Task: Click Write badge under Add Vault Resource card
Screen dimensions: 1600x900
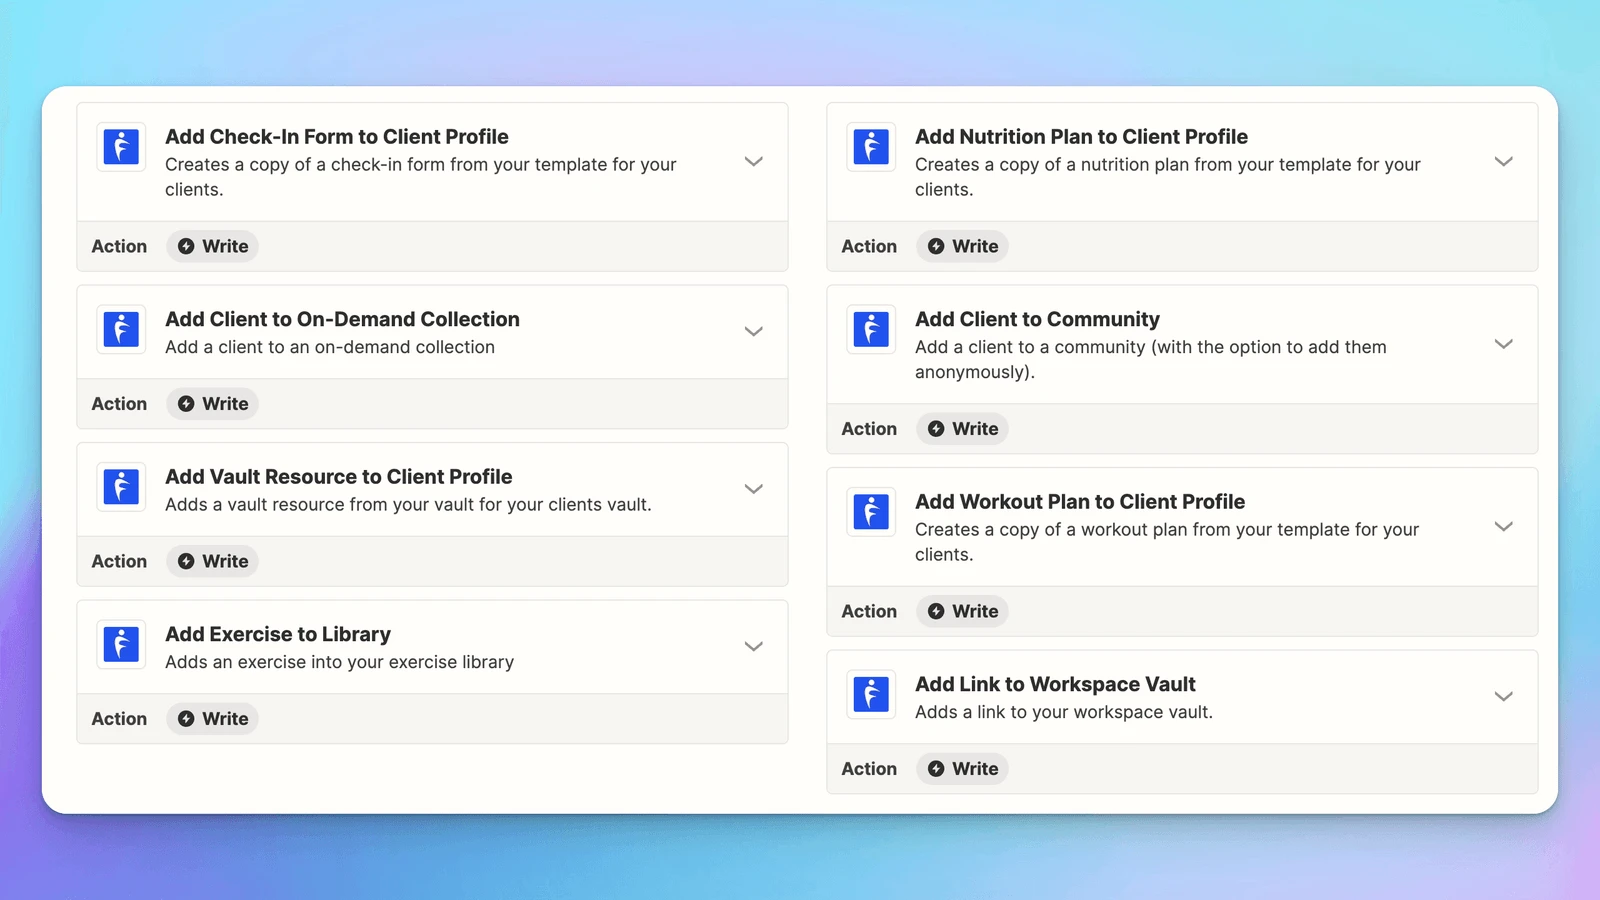Action: (212, 561)
